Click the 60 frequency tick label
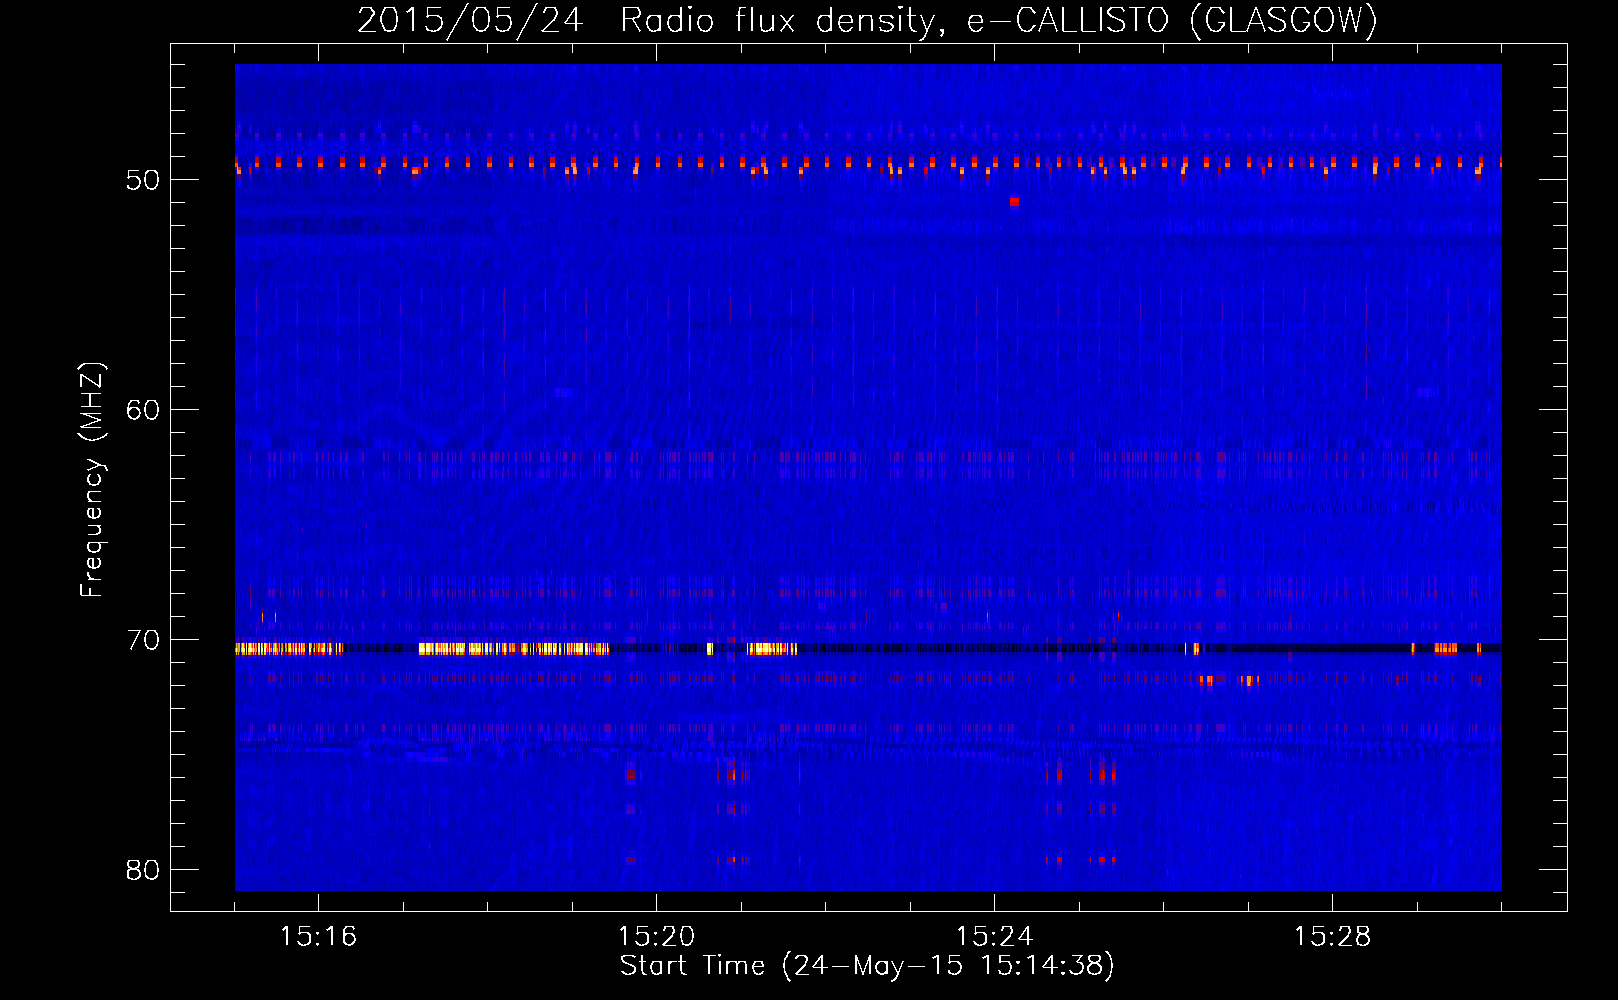 pyautogui.click(x=143, y=410)
